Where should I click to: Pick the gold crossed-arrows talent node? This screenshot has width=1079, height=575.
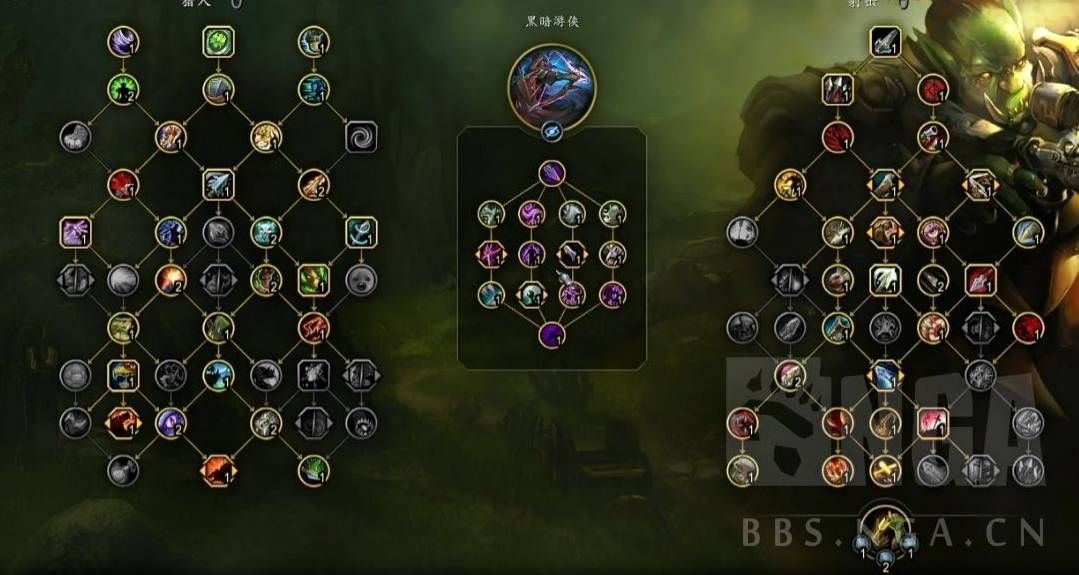coord(886,471)
